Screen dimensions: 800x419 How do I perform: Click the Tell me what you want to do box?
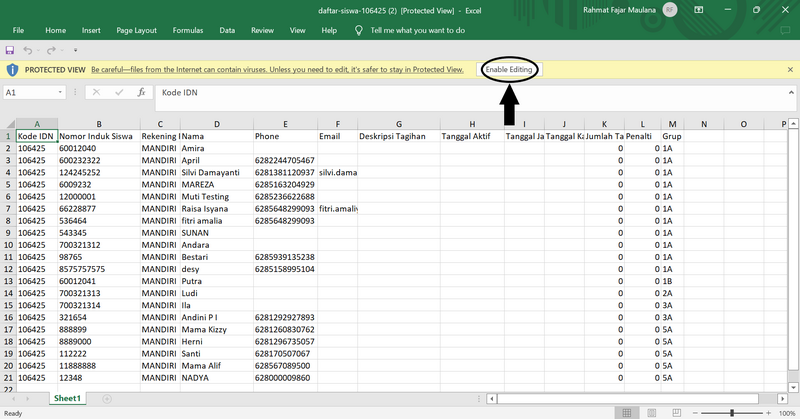[417, 30]
